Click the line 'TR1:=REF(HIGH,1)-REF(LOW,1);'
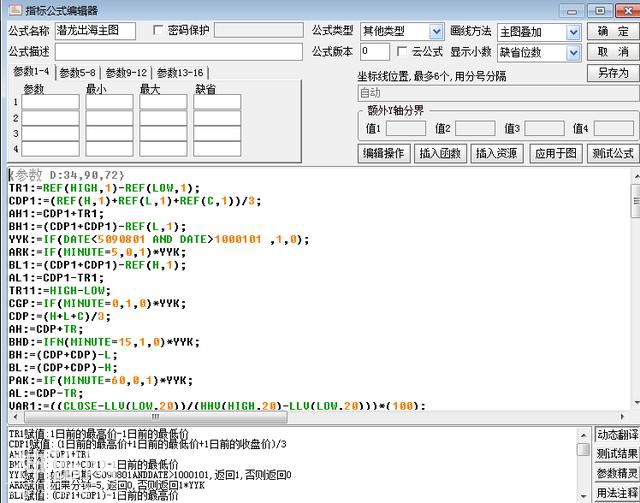The height and width of the screenshot is (503, 640). tap(104, 188)
